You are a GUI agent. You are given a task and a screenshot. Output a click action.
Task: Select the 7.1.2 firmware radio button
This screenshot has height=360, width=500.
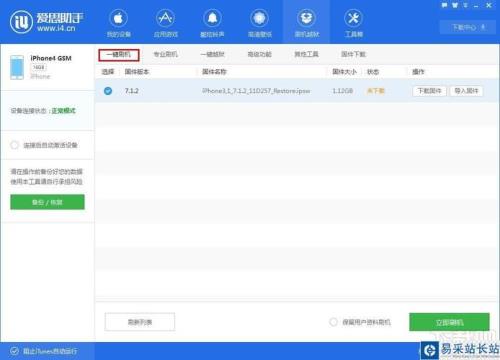pyautogui.click(x=108, y=91)
